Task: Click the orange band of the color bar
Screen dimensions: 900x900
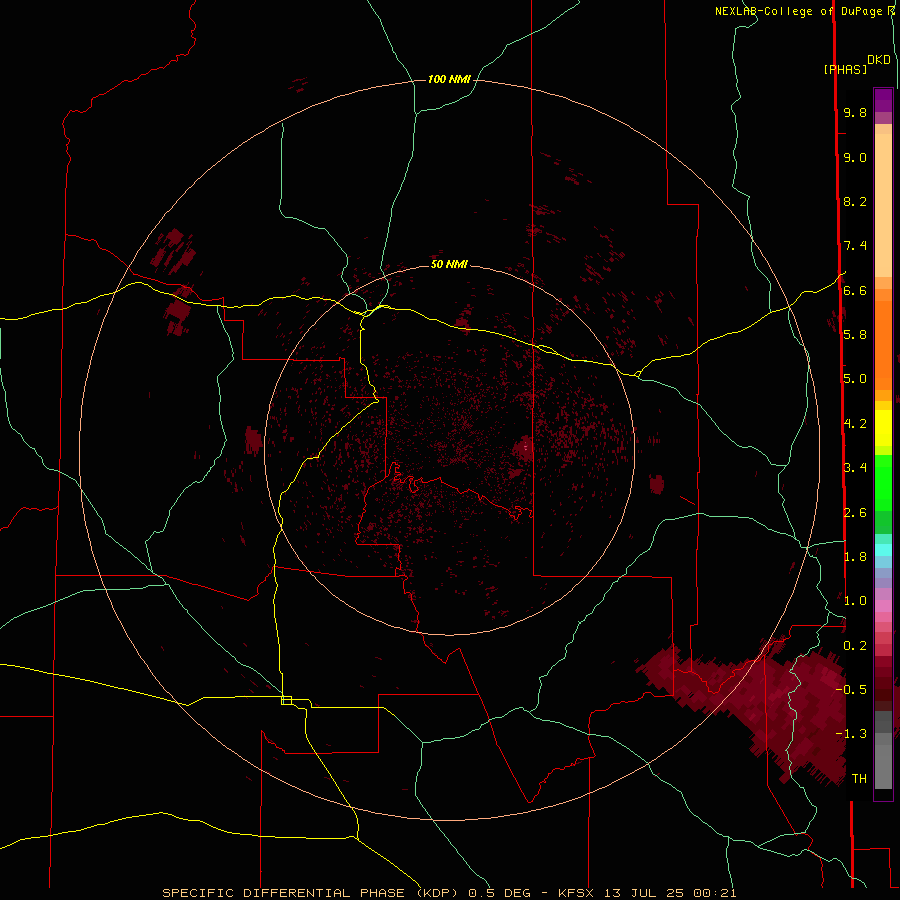Action: [x=883, y=346]
